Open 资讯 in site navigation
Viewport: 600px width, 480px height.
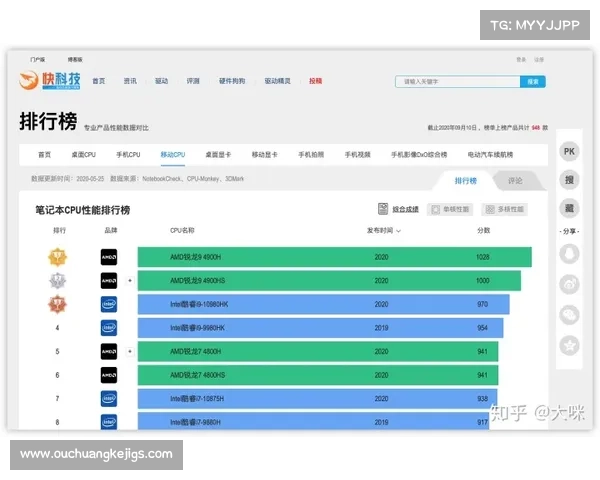click(x=130, y=81)
